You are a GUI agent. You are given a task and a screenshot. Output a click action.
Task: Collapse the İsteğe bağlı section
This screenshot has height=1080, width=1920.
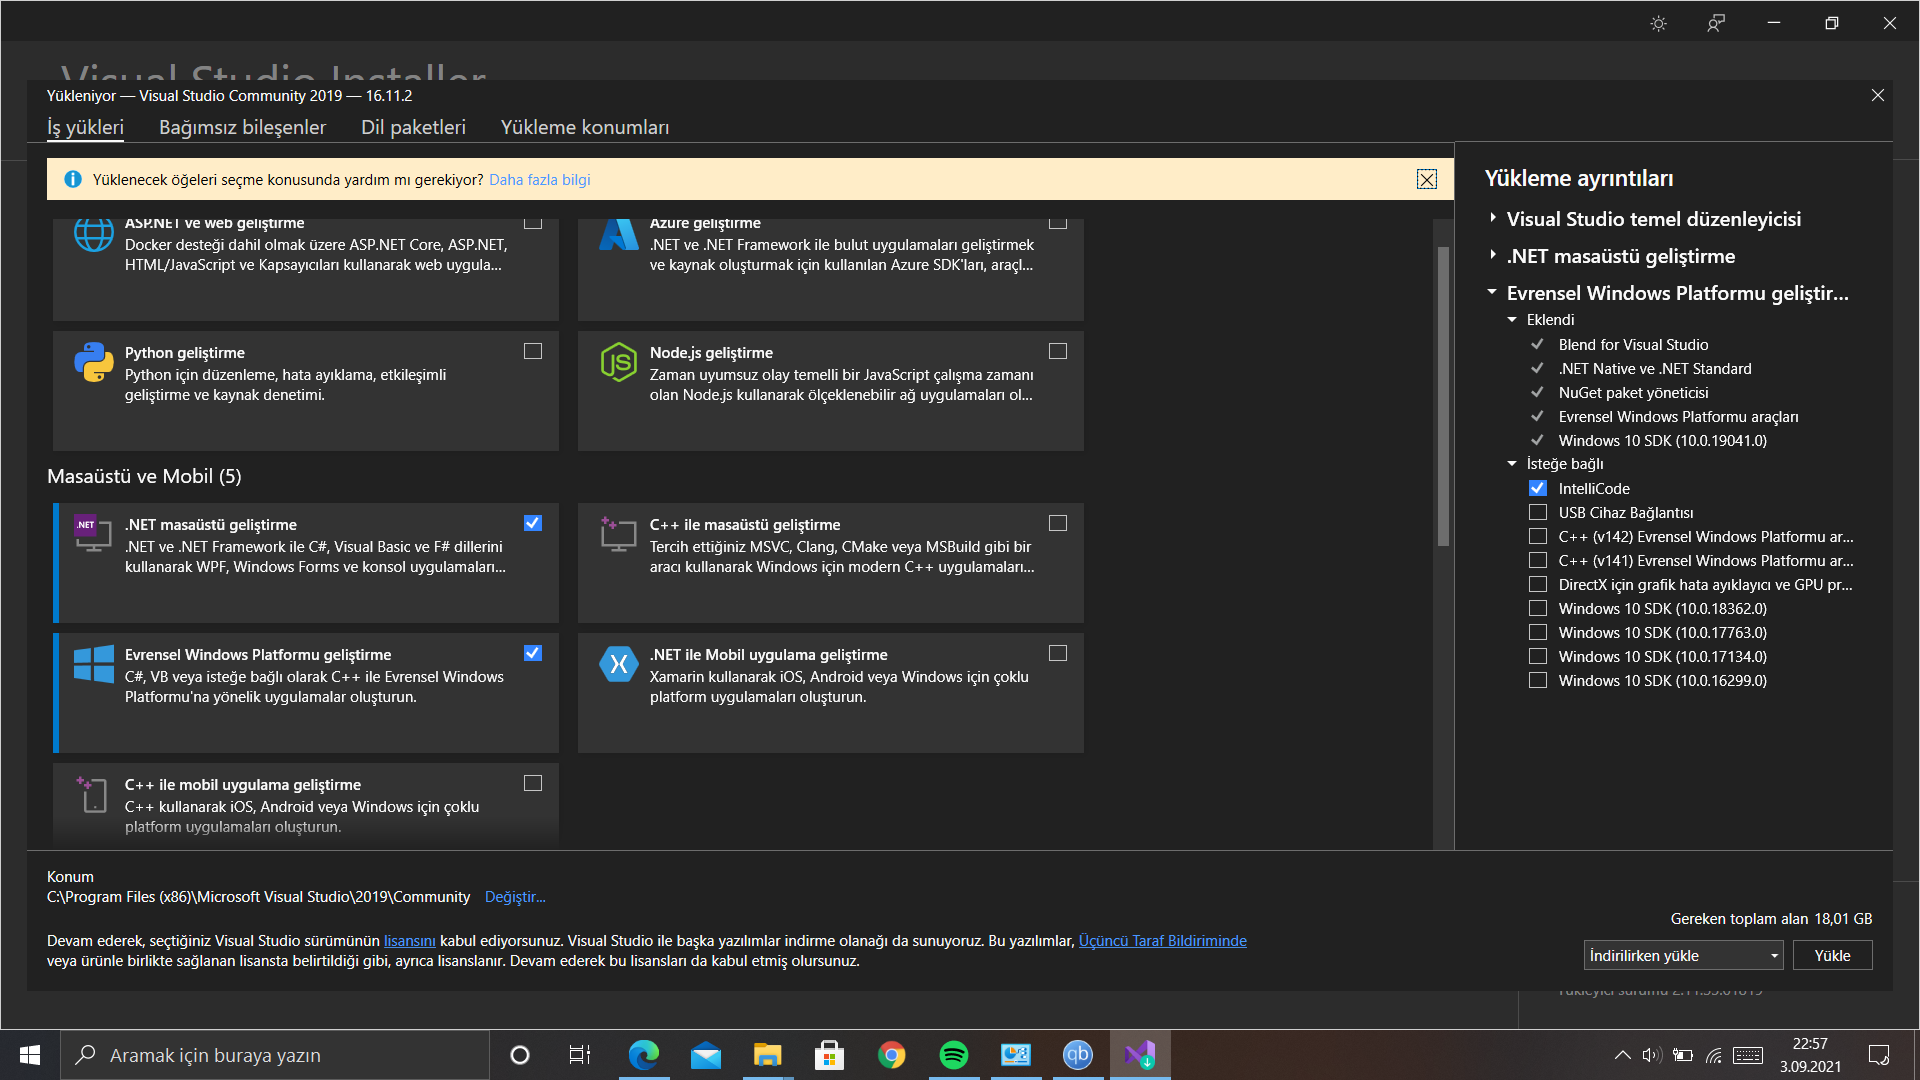click(x=1512, y=464)
